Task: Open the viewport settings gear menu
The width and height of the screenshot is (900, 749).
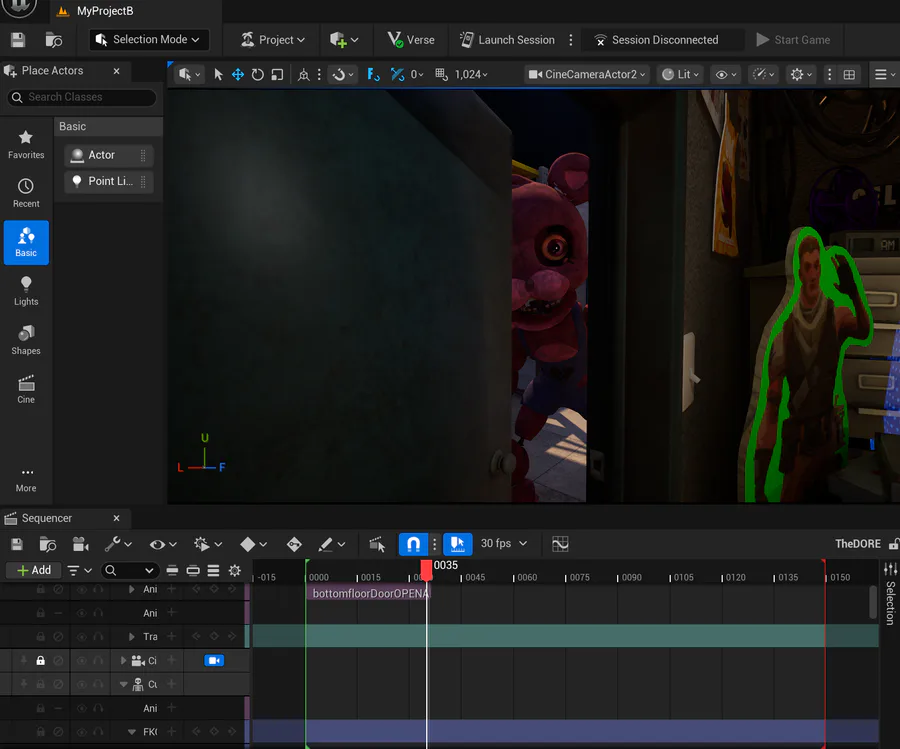Action: click(x=801, y=75)
